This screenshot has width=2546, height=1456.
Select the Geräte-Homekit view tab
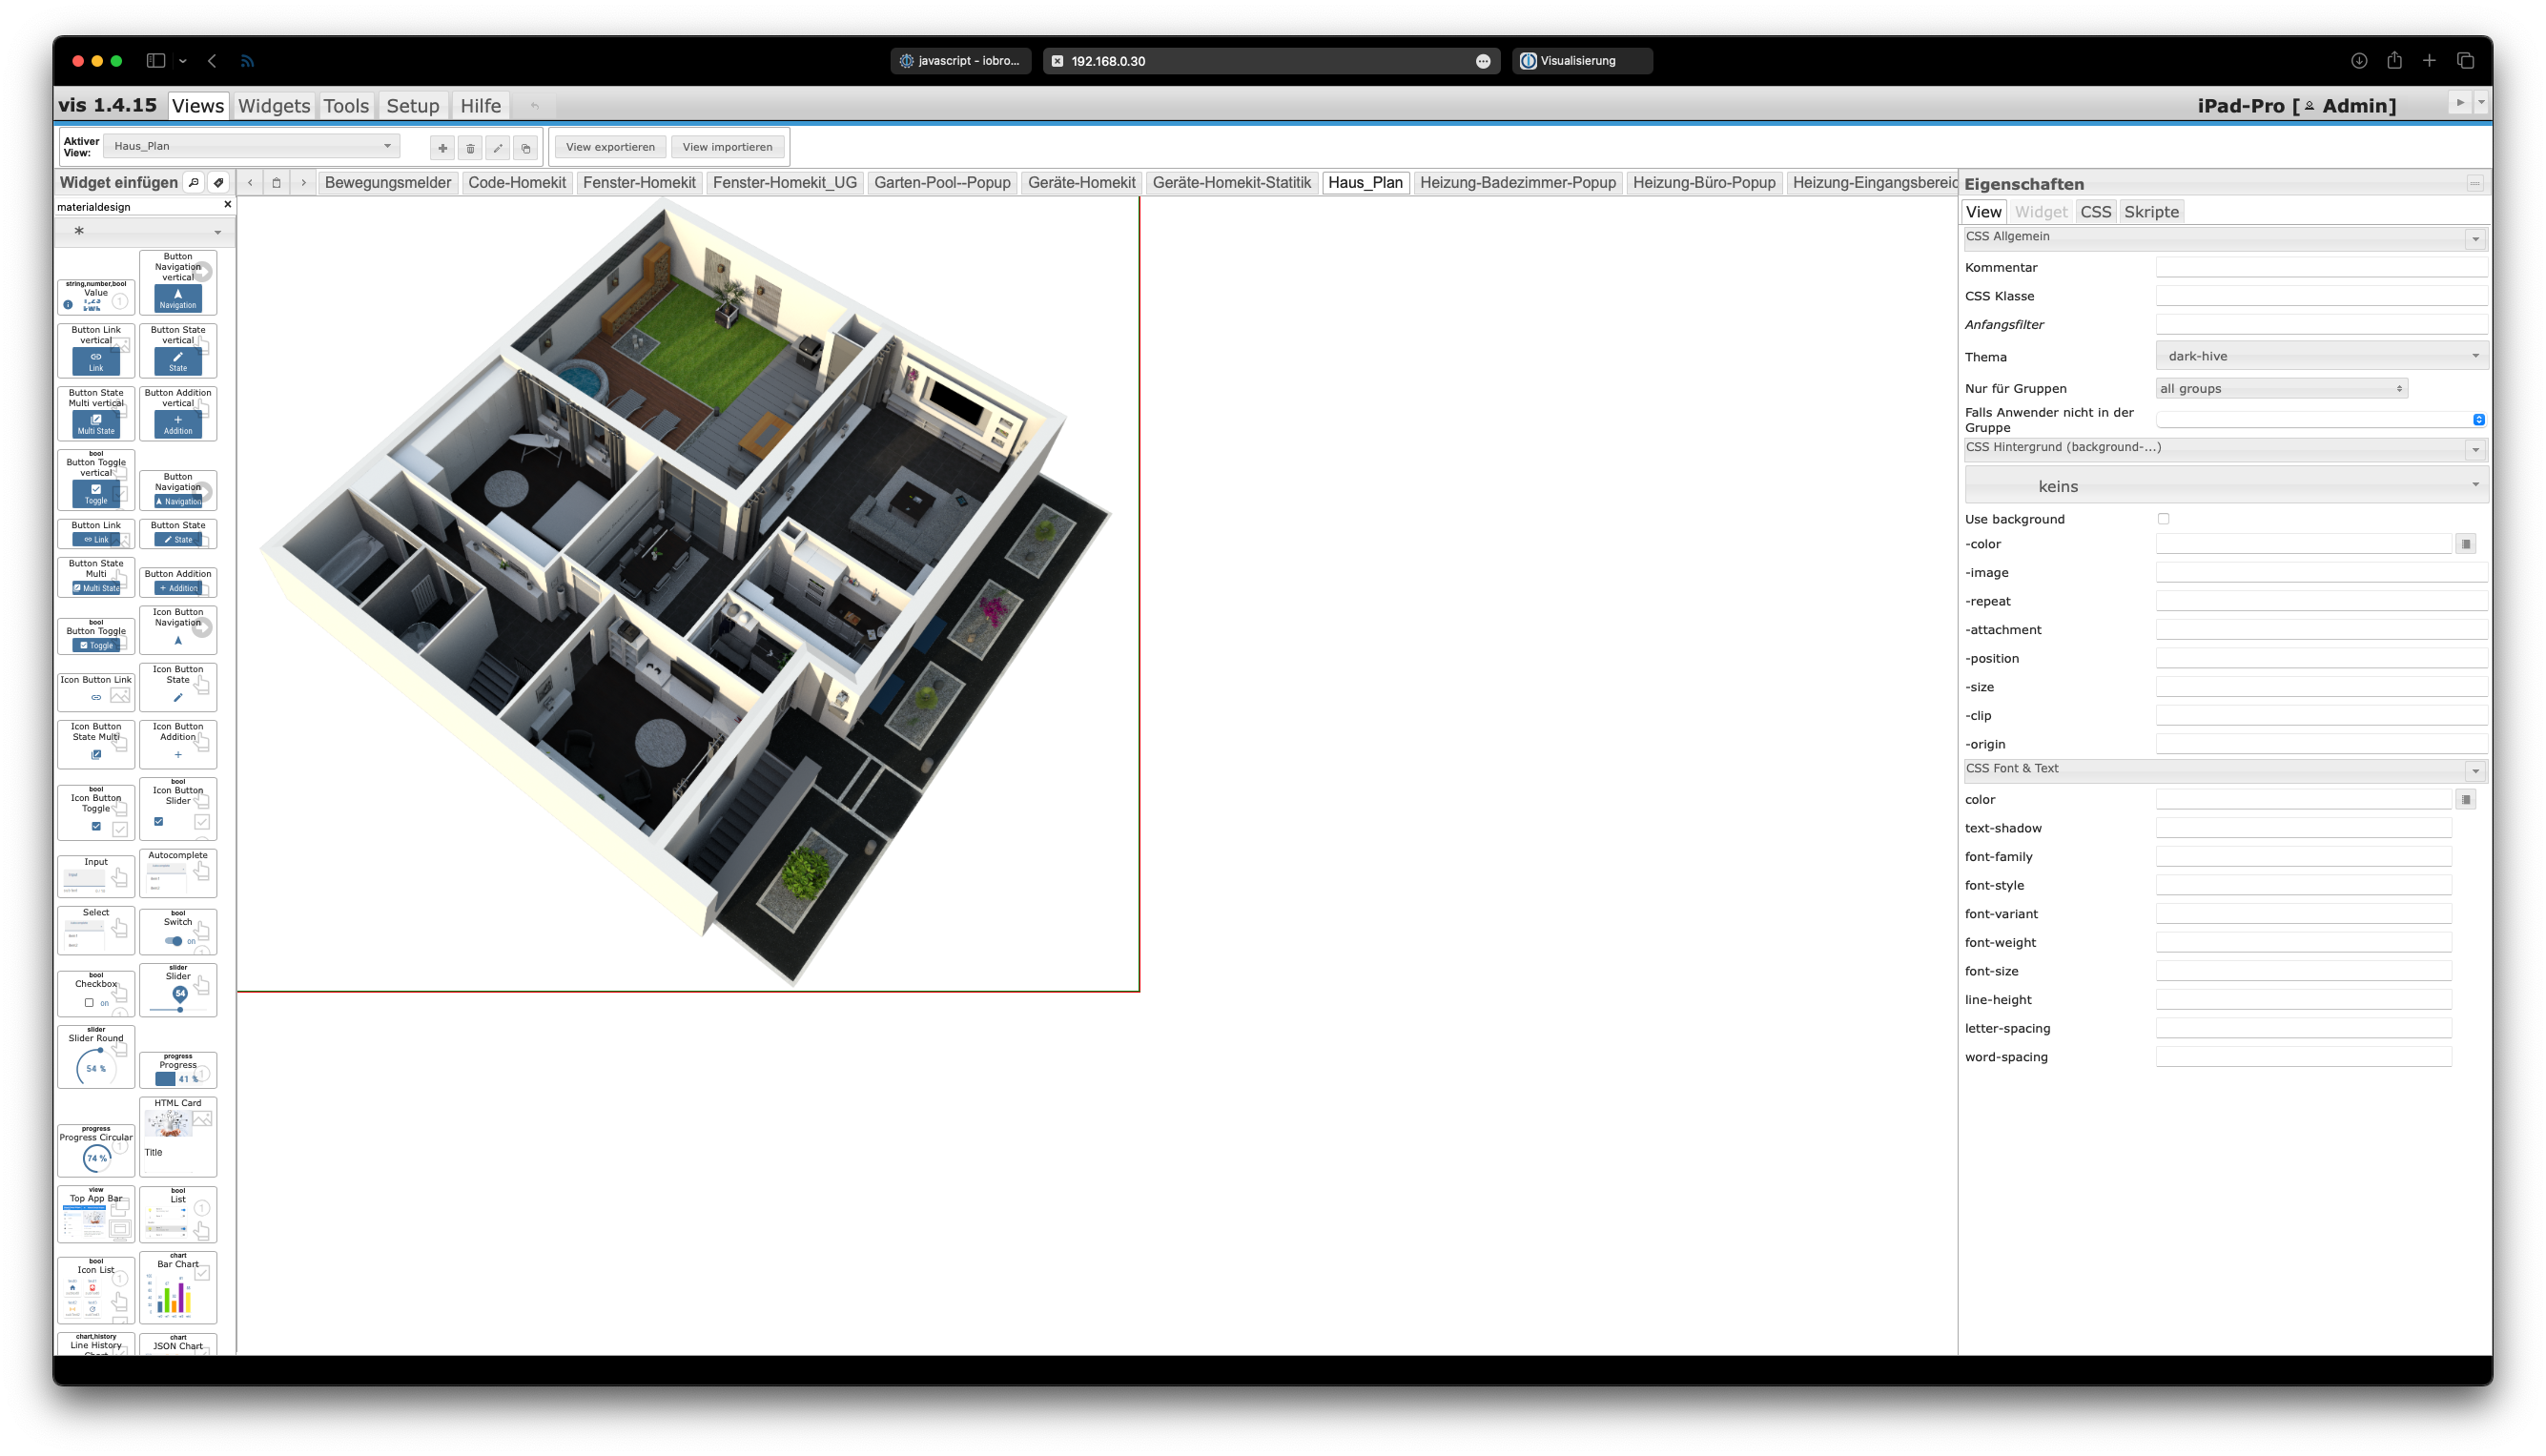click(1081, 183)
